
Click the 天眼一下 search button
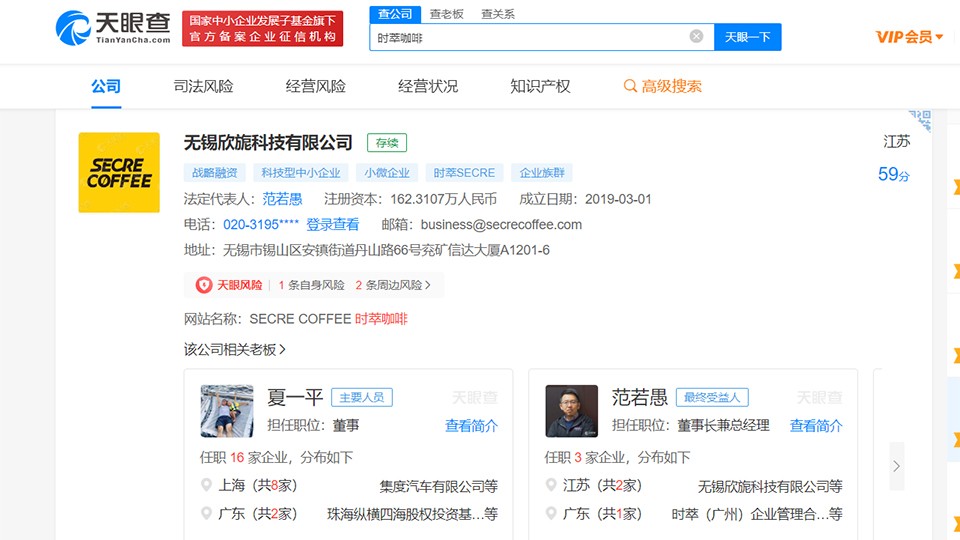(x=748, y=37)
